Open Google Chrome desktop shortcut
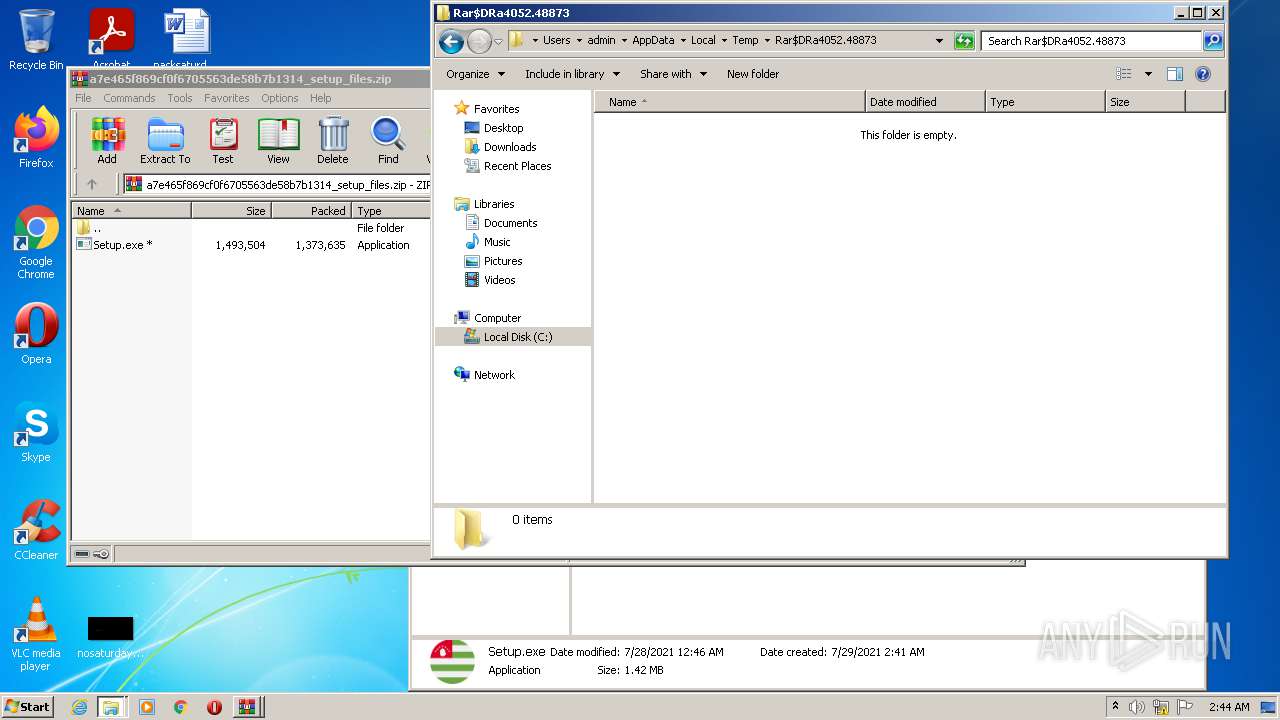Screen dimensions: 1280x720 36,242
